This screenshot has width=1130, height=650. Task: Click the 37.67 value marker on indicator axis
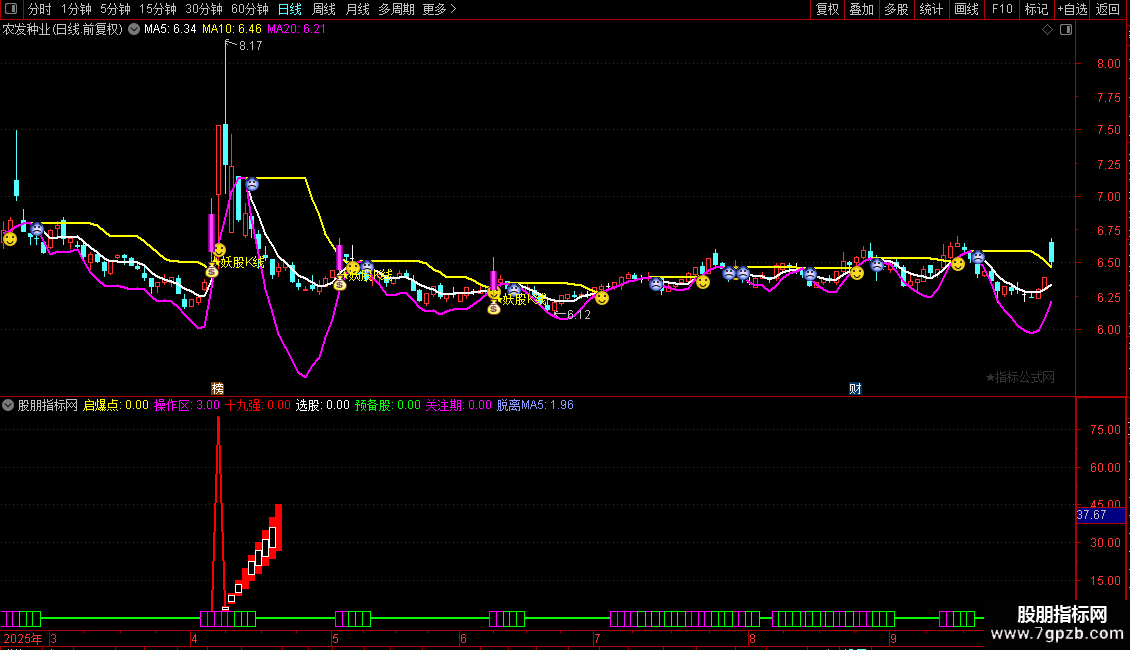(1091, 515)
